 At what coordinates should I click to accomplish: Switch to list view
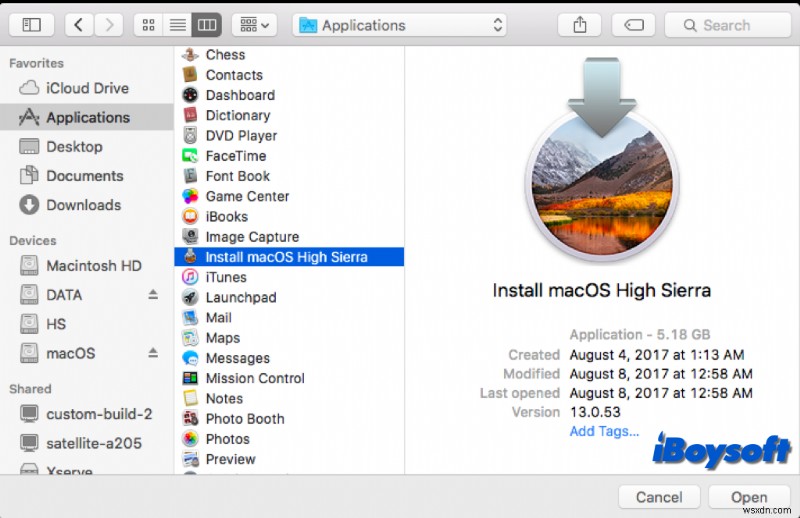(178, 25)
